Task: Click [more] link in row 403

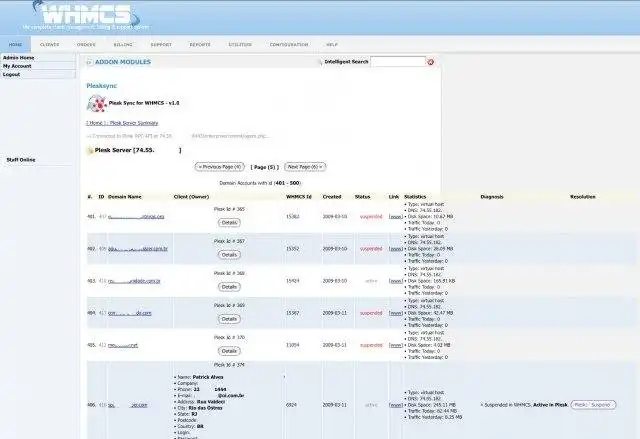Action: [x=396, y=281]
